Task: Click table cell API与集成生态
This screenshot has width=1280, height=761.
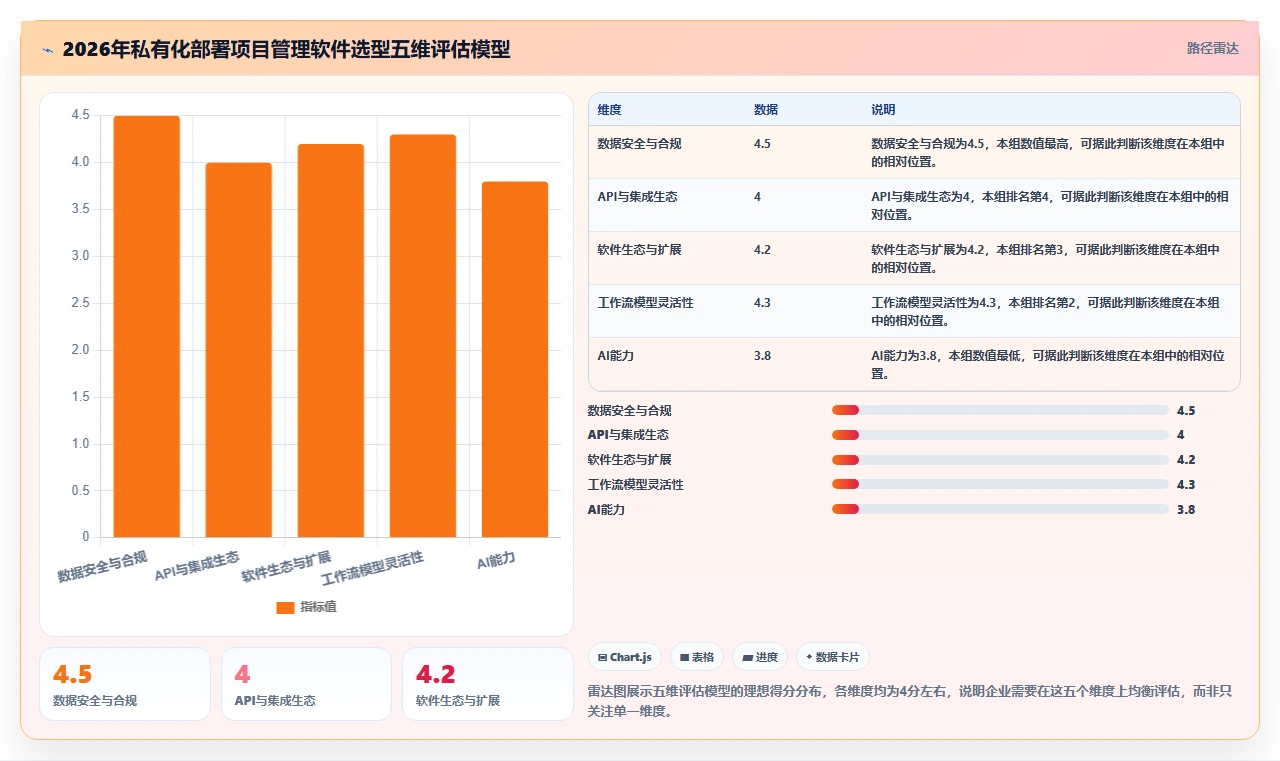Action: pos(637,197)
